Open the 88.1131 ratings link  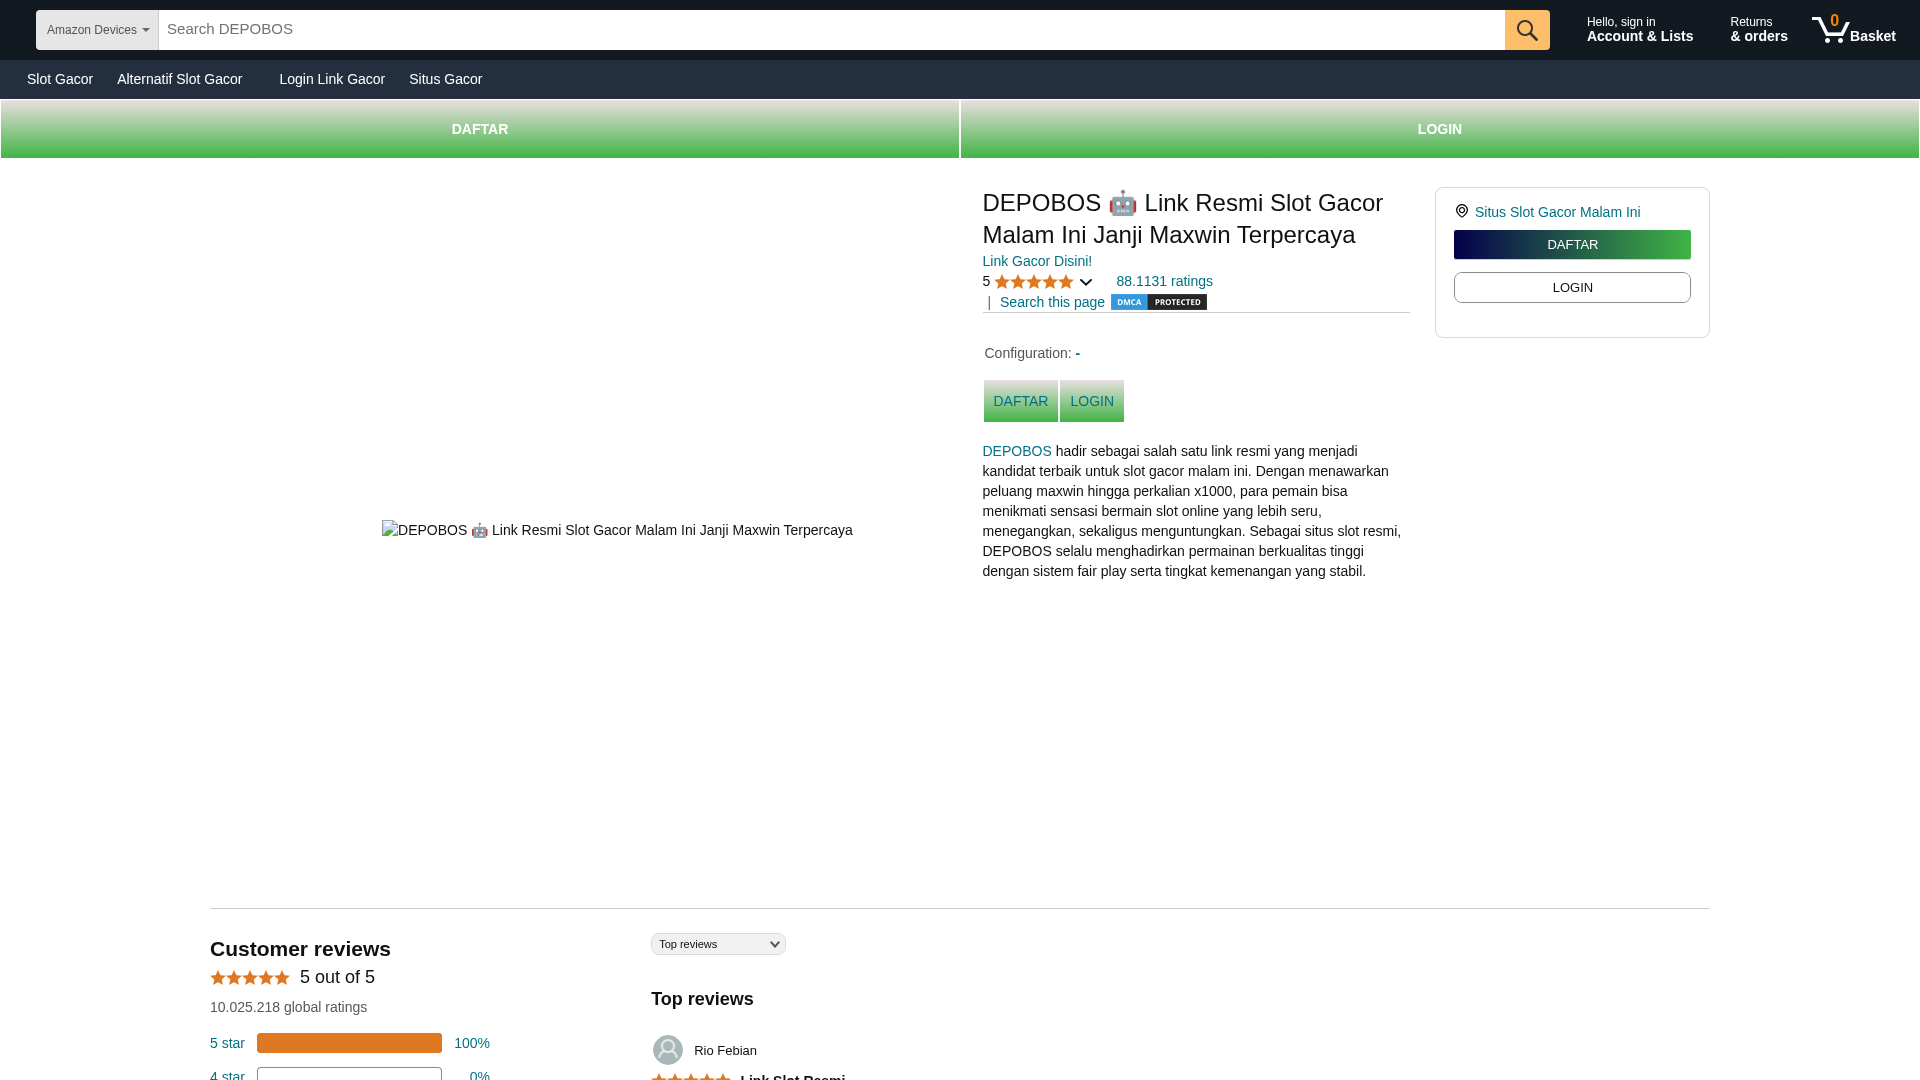pos(1164,281)
